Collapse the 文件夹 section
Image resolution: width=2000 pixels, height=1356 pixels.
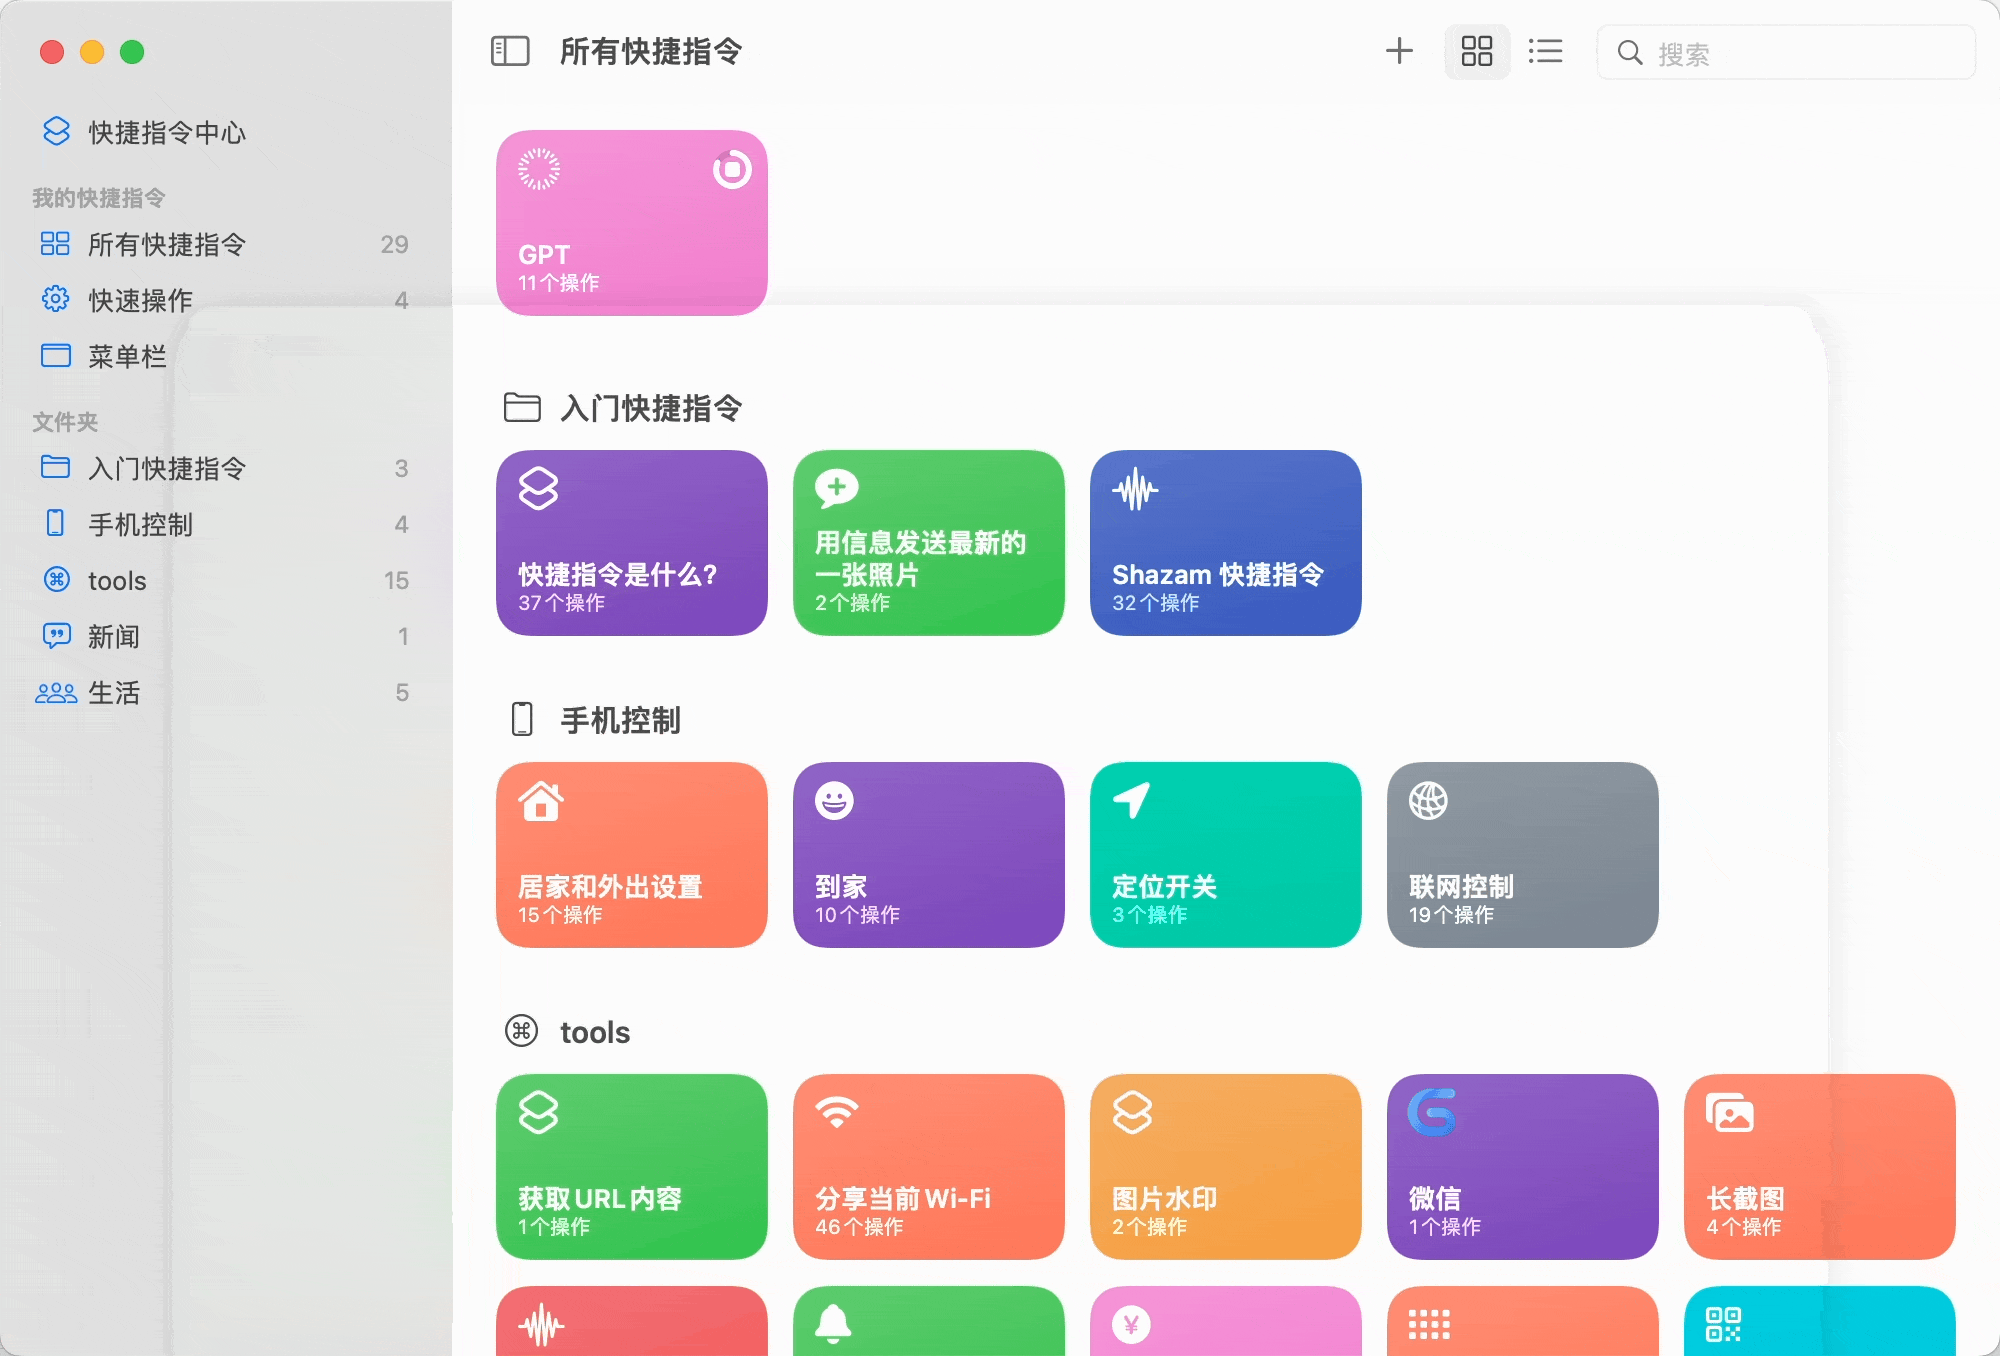(x=65, y=421)
